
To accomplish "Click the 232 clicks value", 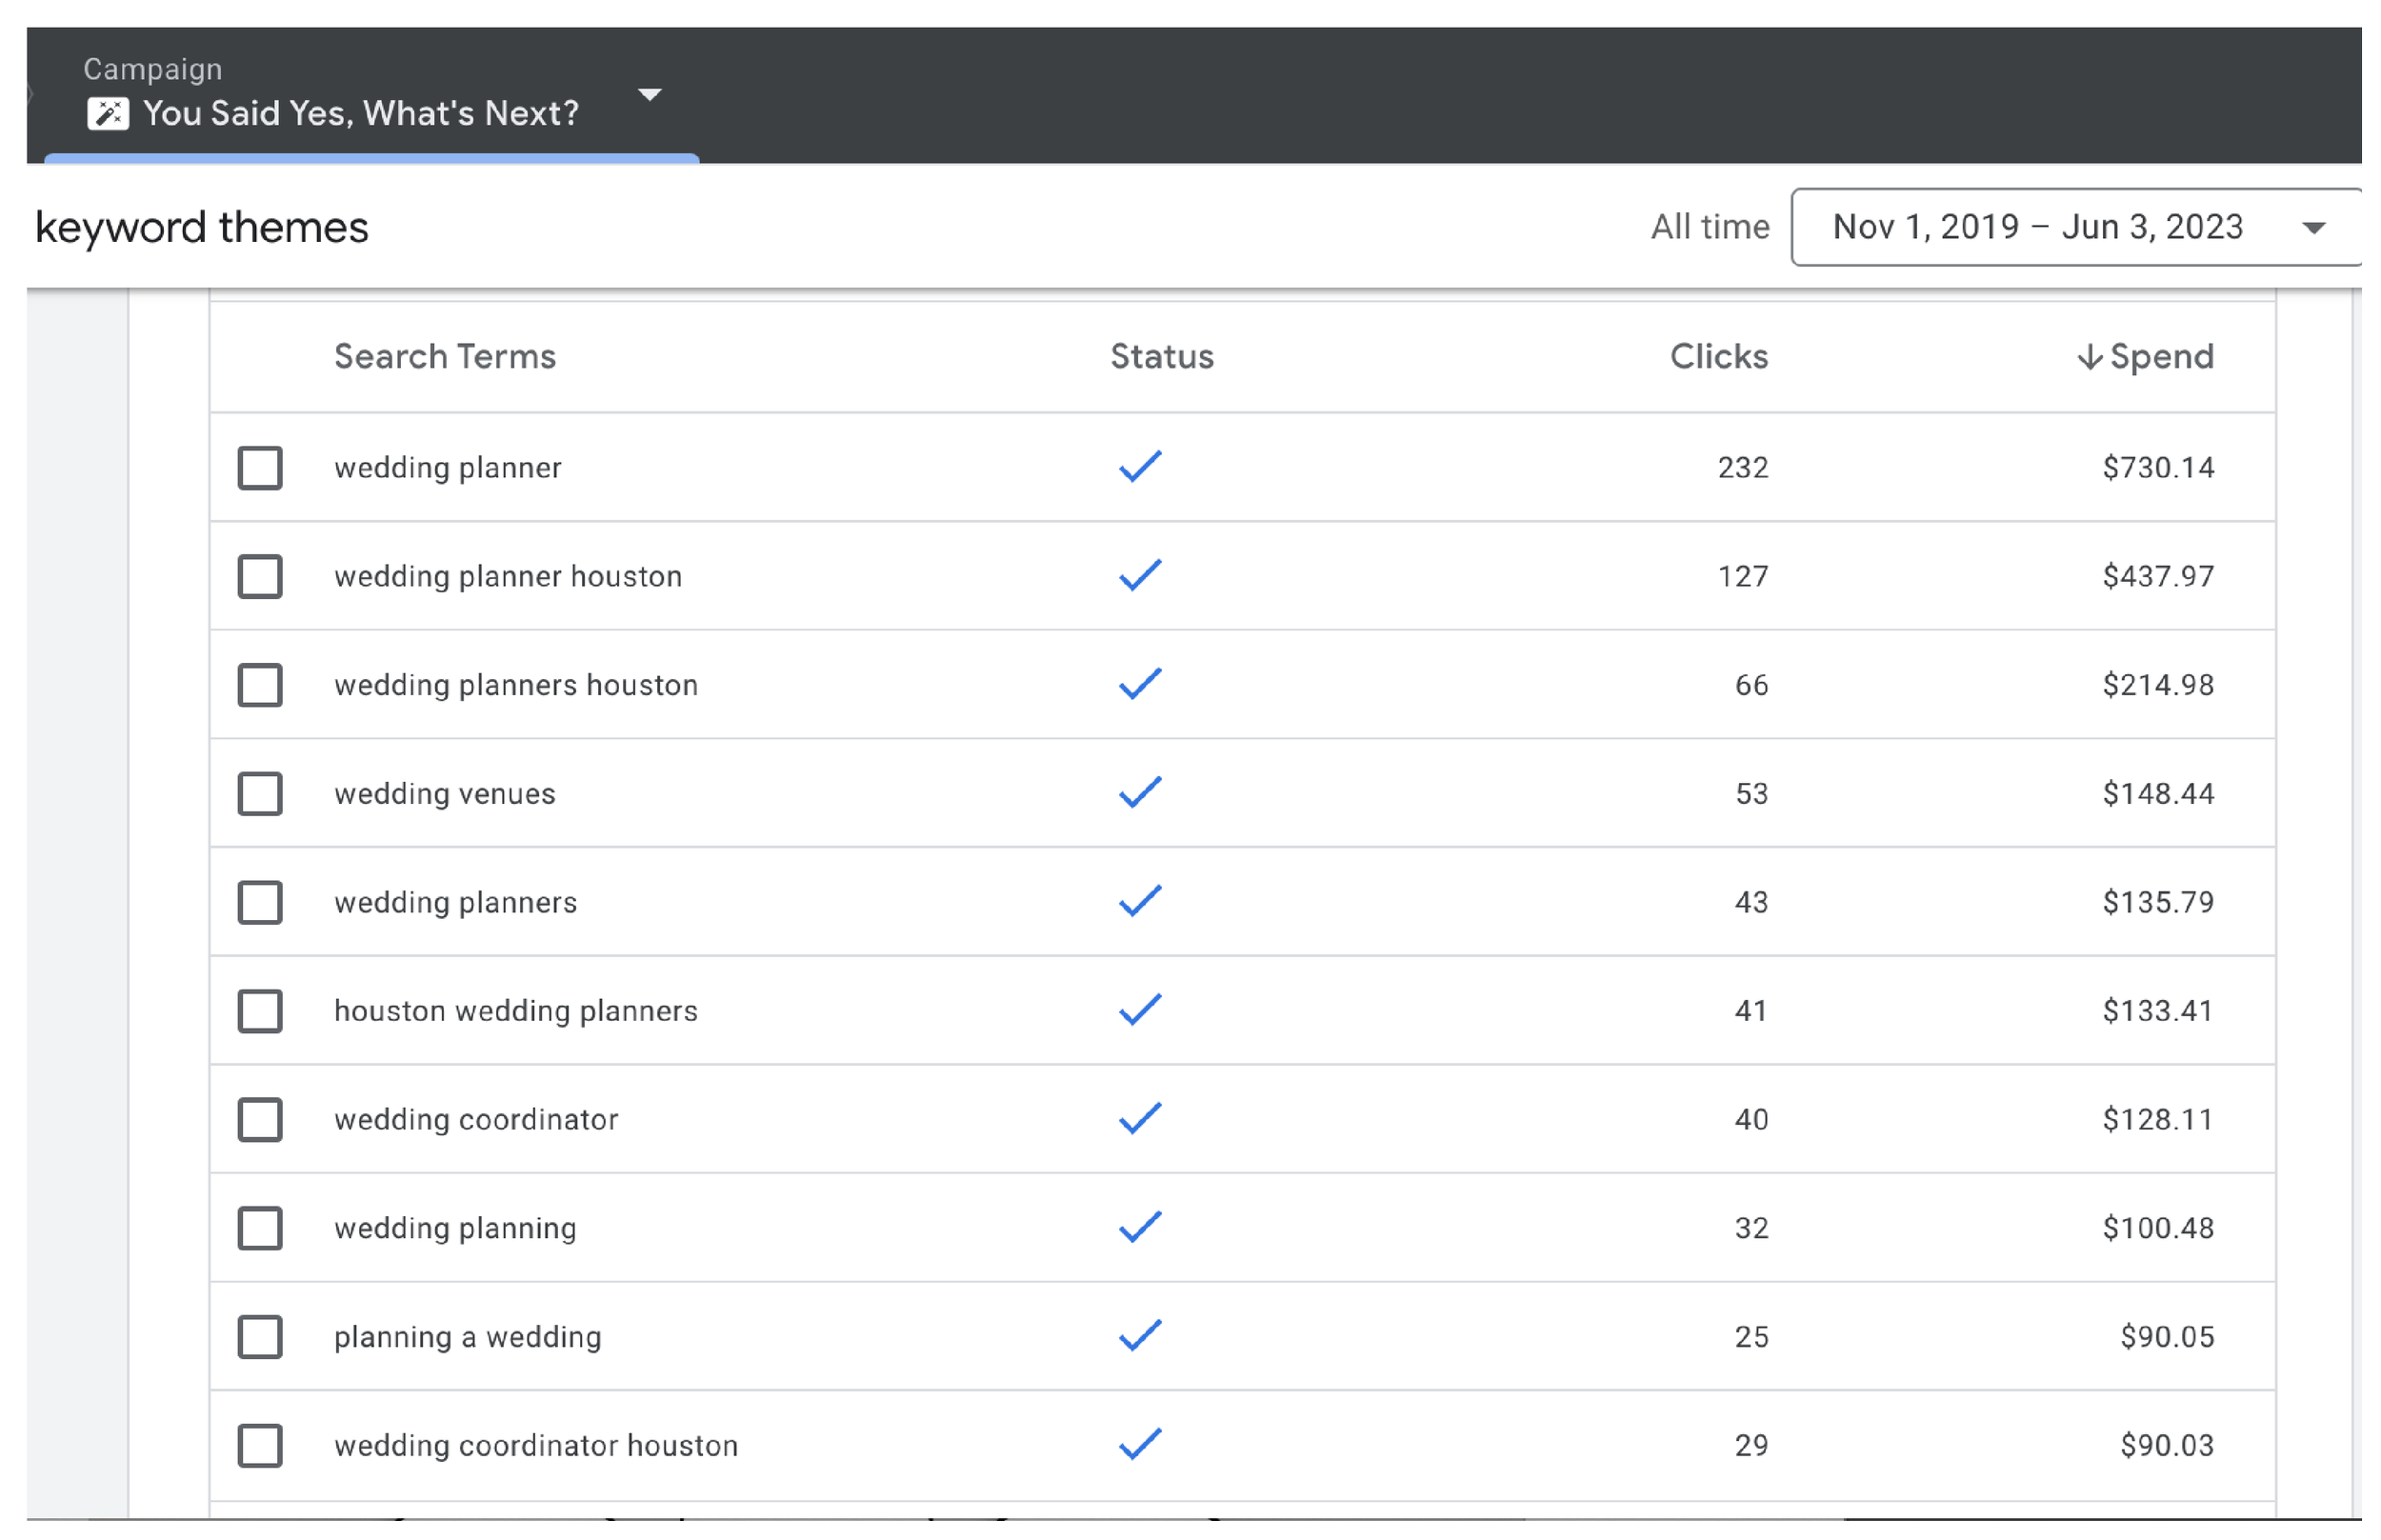I will click(x=1743, y=468).
